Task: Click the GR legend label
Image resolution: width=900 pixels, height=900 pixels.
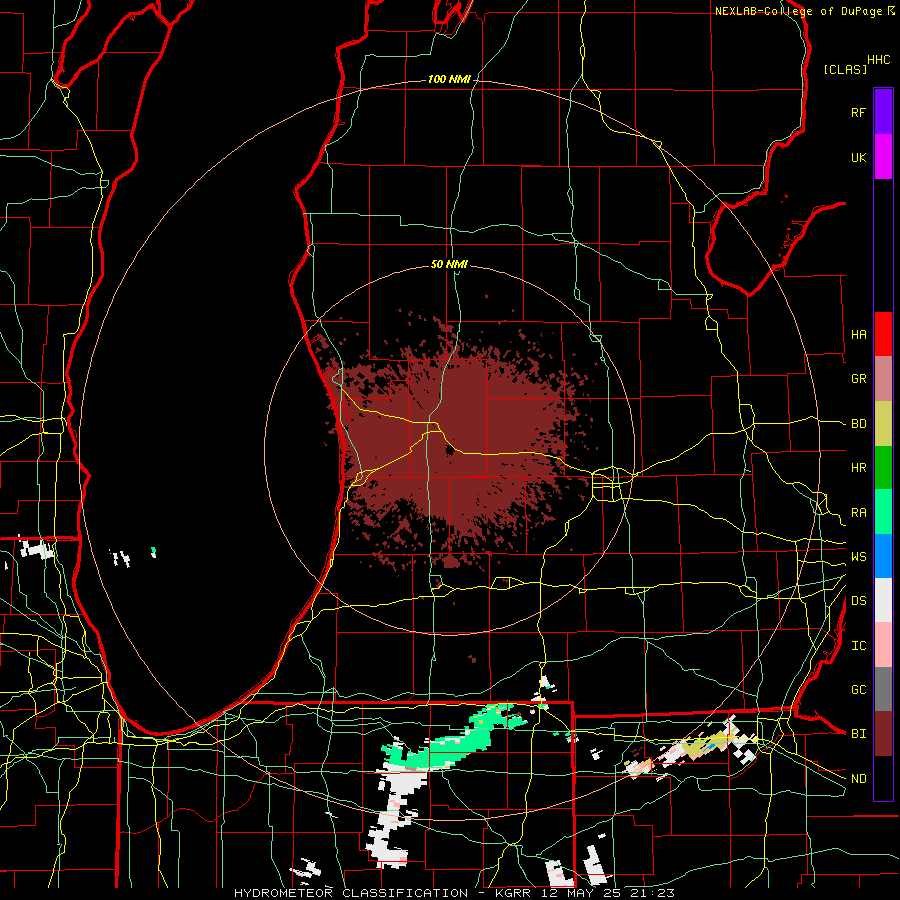Action: 858,379
